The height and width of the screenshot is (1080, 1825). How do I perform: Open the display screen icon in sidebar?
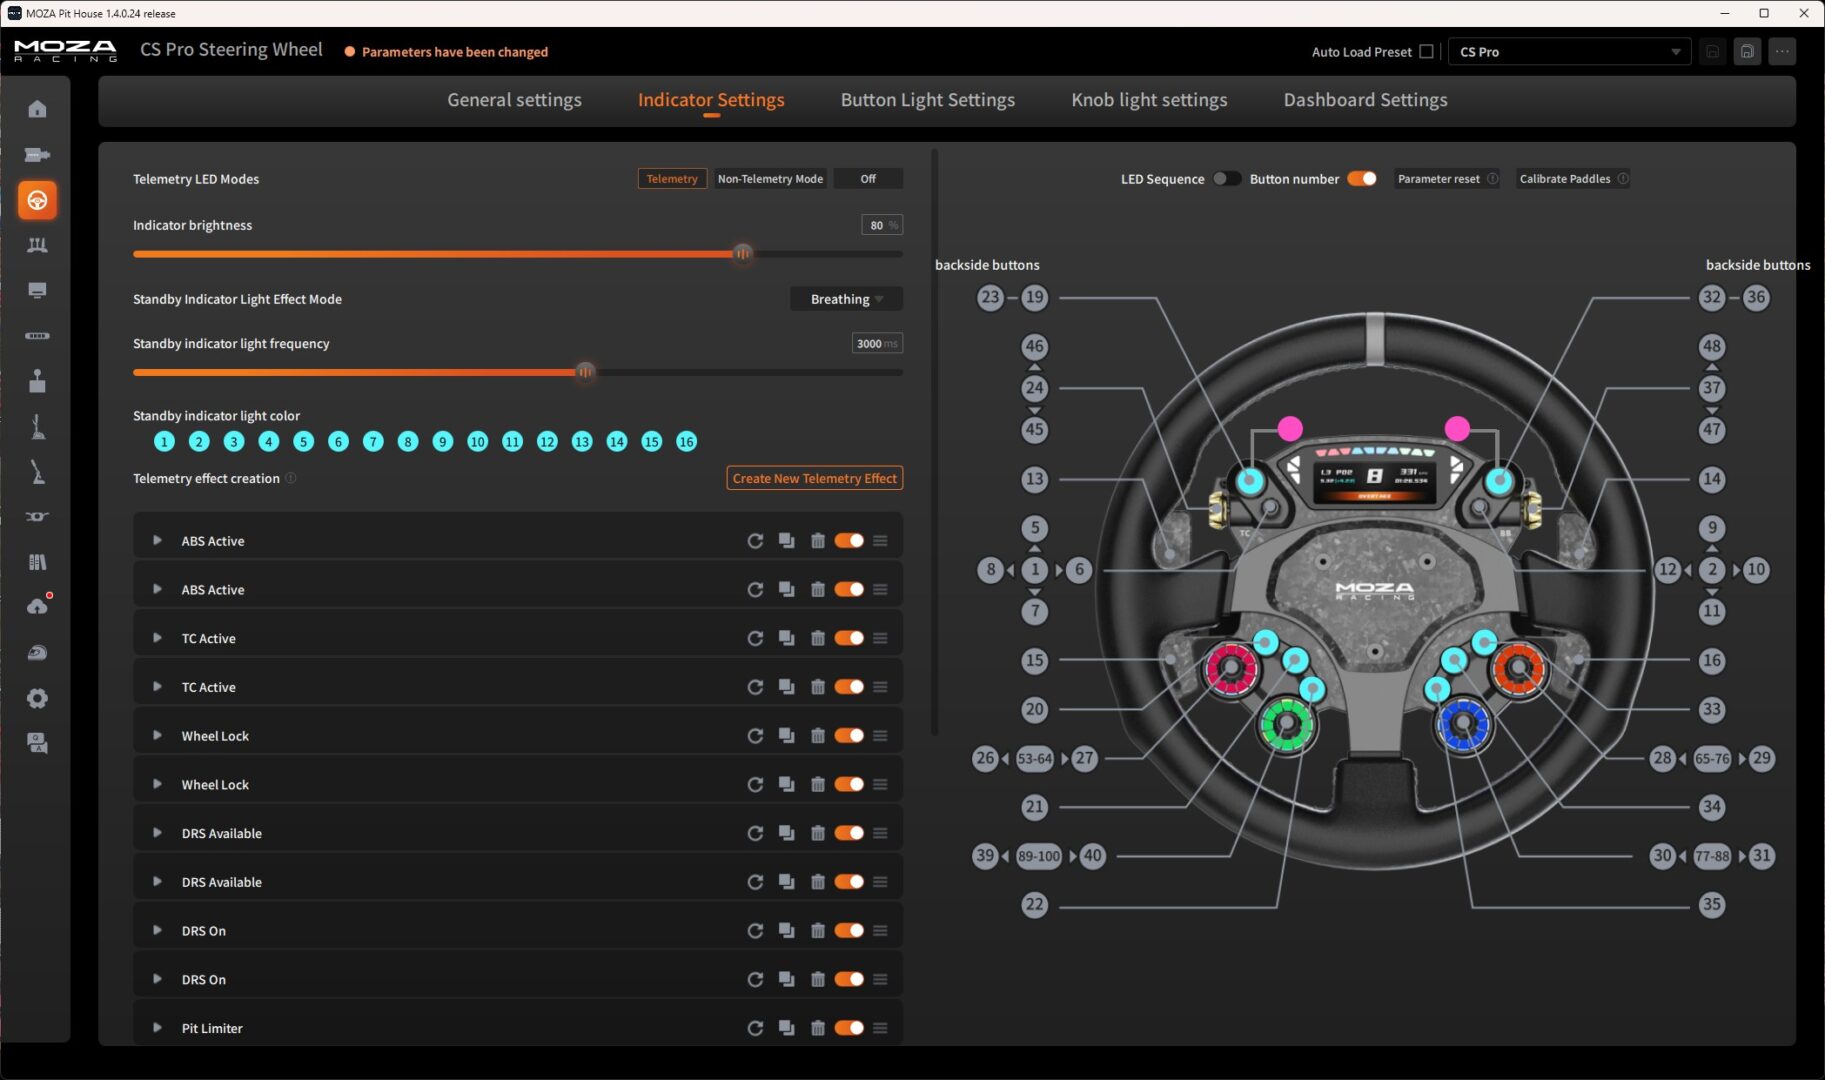click(37, 291)
